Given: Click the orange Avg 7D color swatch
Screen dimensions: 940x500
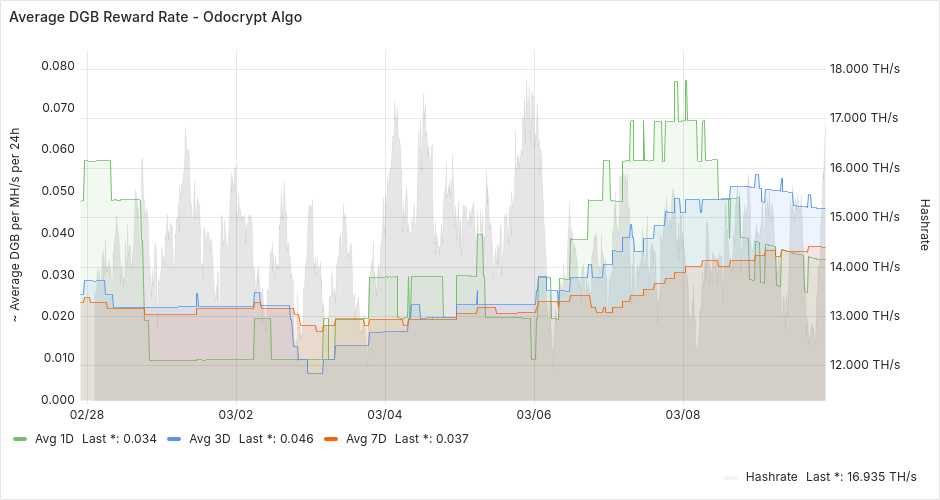Looking at the screenshot, I should pos(331,438).
